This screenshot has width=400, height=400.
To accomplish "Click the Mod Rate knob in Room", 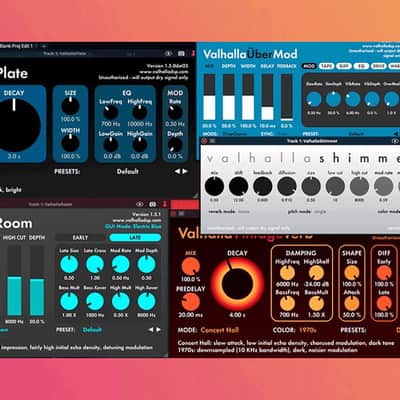I will (x=121, y=264).
